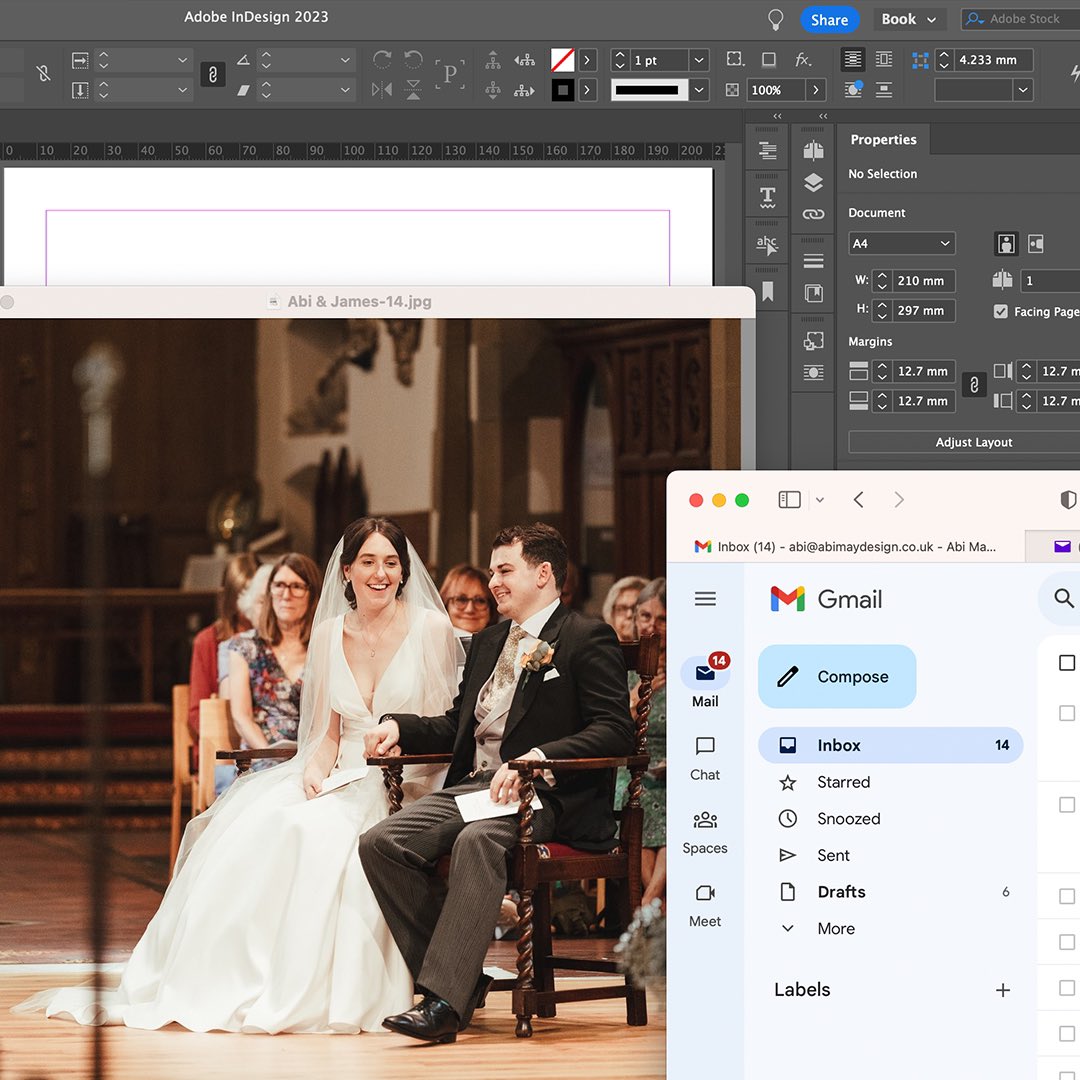The height and width of the screenshot is (1080, 1080).
Task: Click the Mail icon in Gmail sidebar
Action: pos(705,673)
